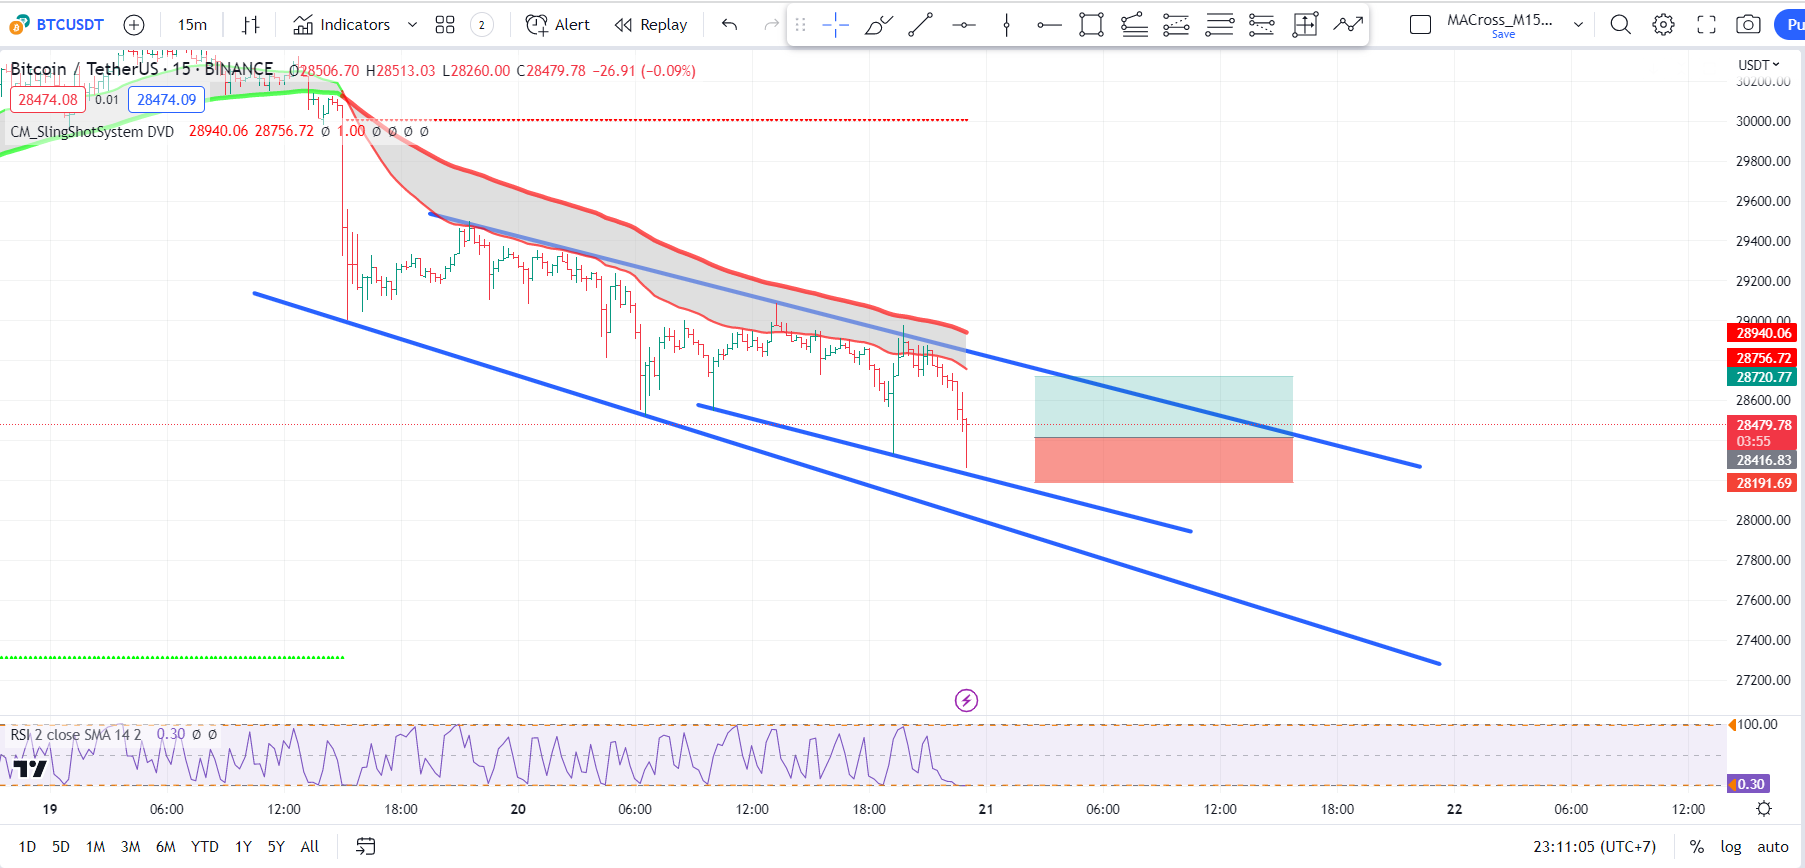Select the horizontal line tool
Image resolution: width=1805 pixels, height=868 pixels.
(x=964, y=25)
